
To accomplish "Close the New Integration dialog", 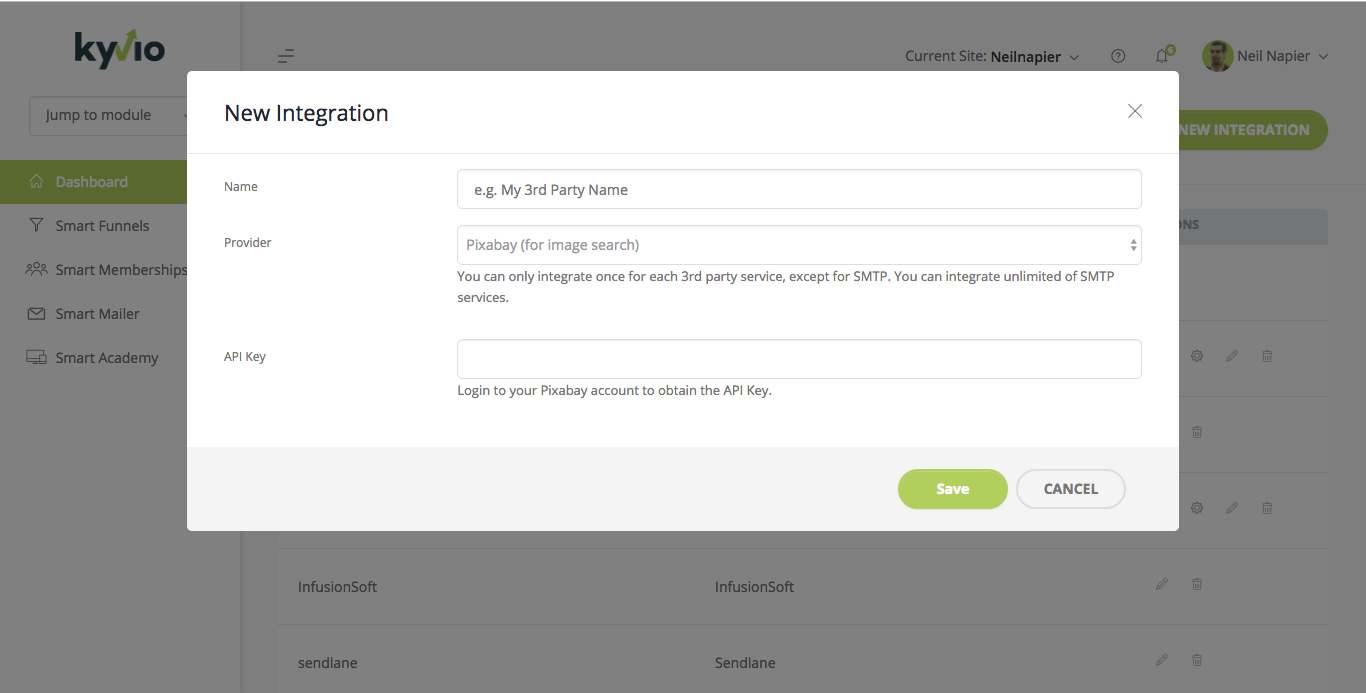I will [x=1135, y=111].
